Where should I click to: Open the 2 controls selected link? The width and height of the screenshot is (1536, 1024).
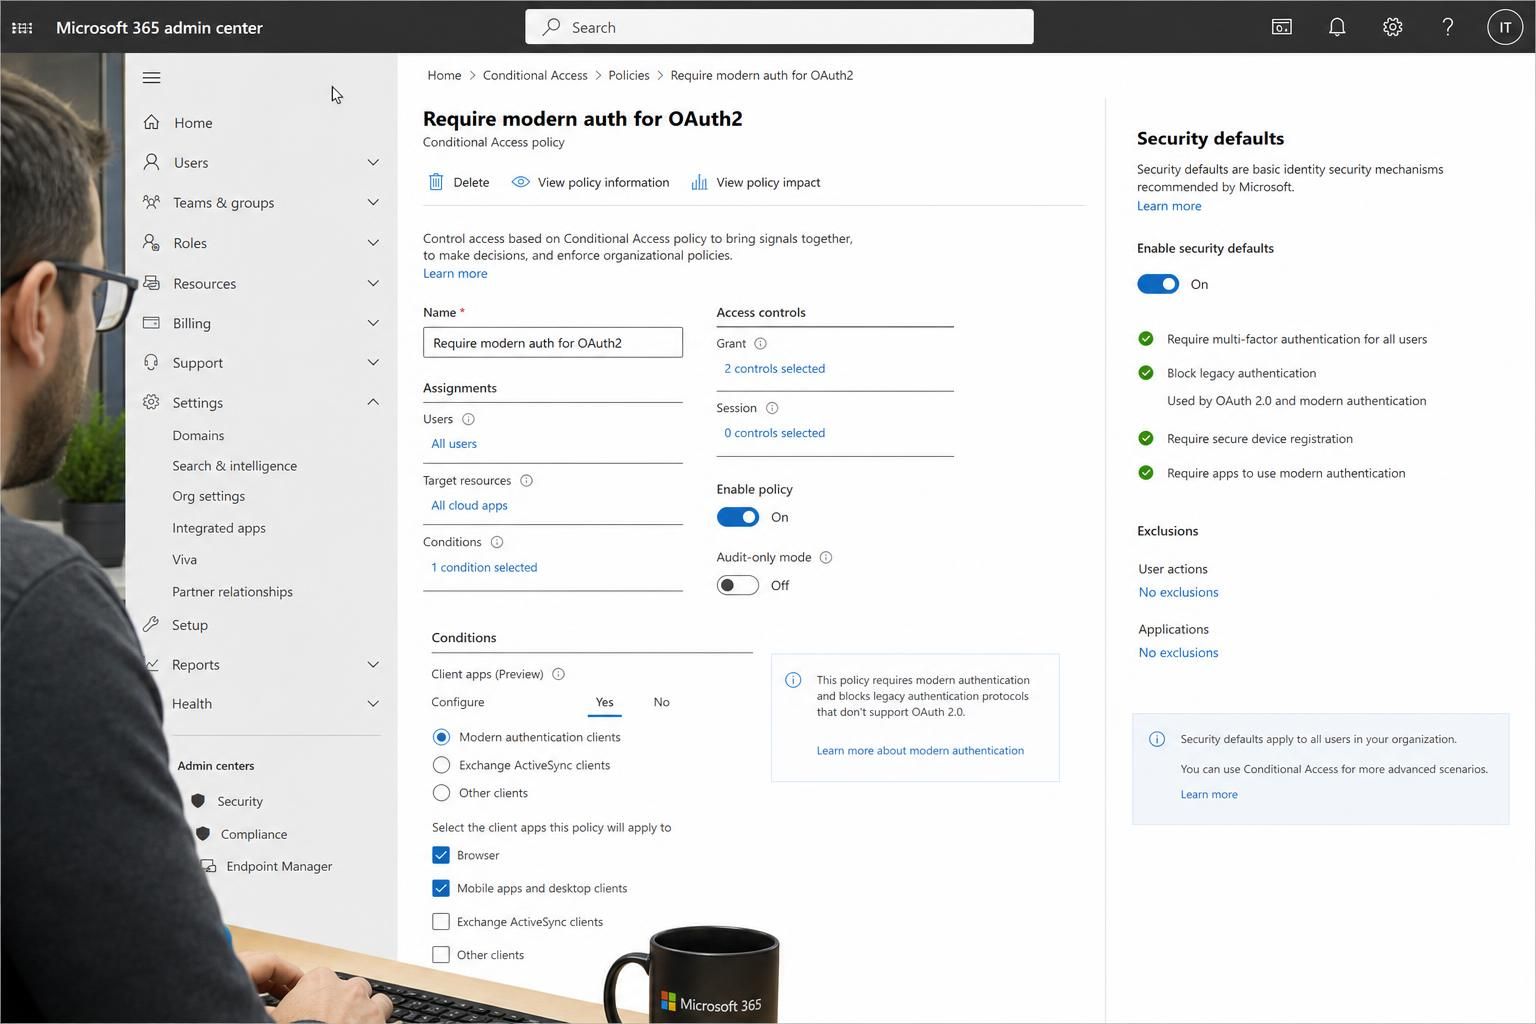(x=774, y=368)
